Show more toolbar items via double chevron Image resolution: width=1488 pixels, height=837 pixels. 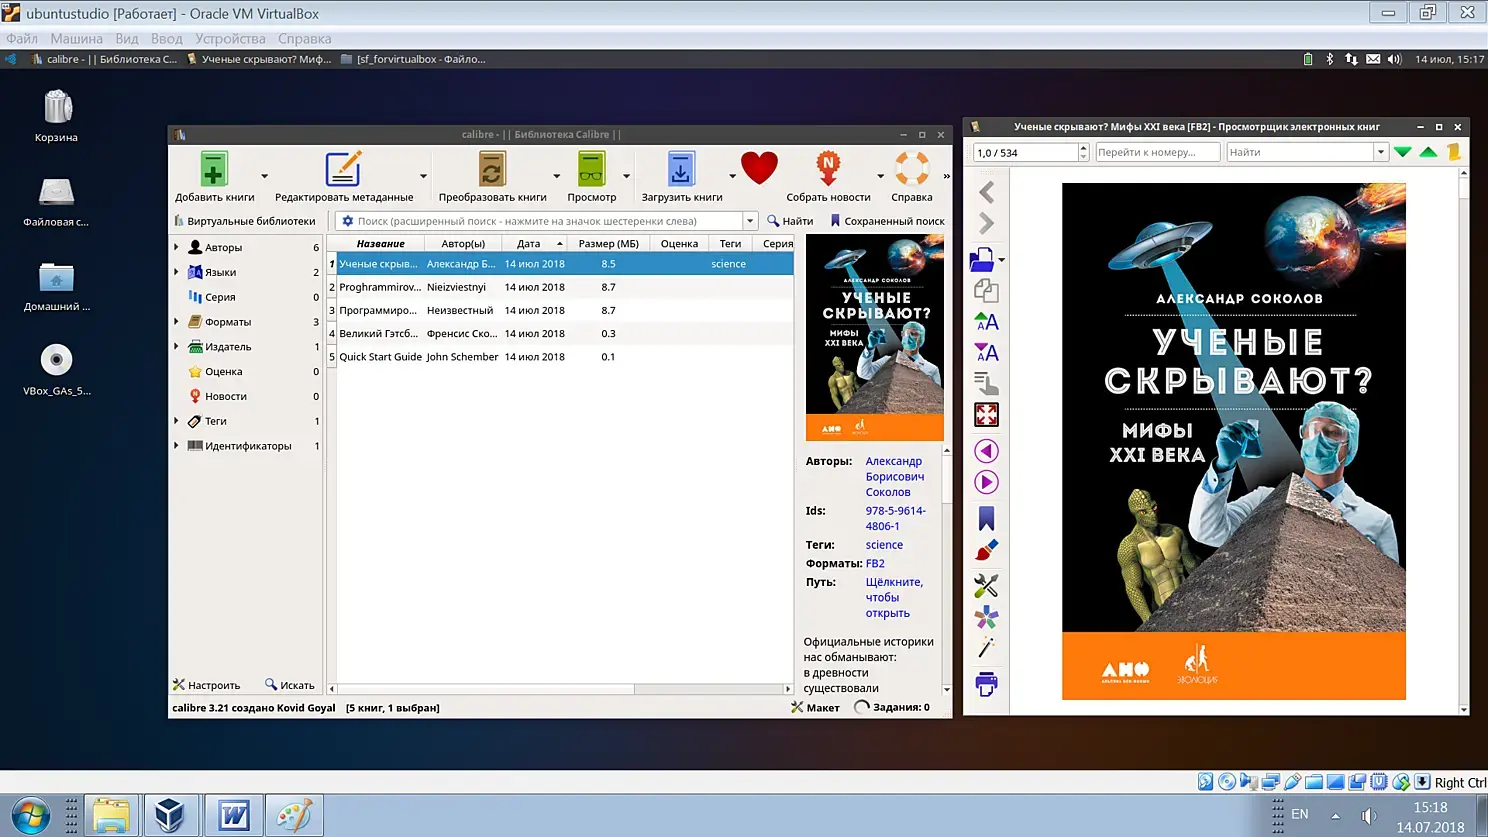(x=946, y=177)
